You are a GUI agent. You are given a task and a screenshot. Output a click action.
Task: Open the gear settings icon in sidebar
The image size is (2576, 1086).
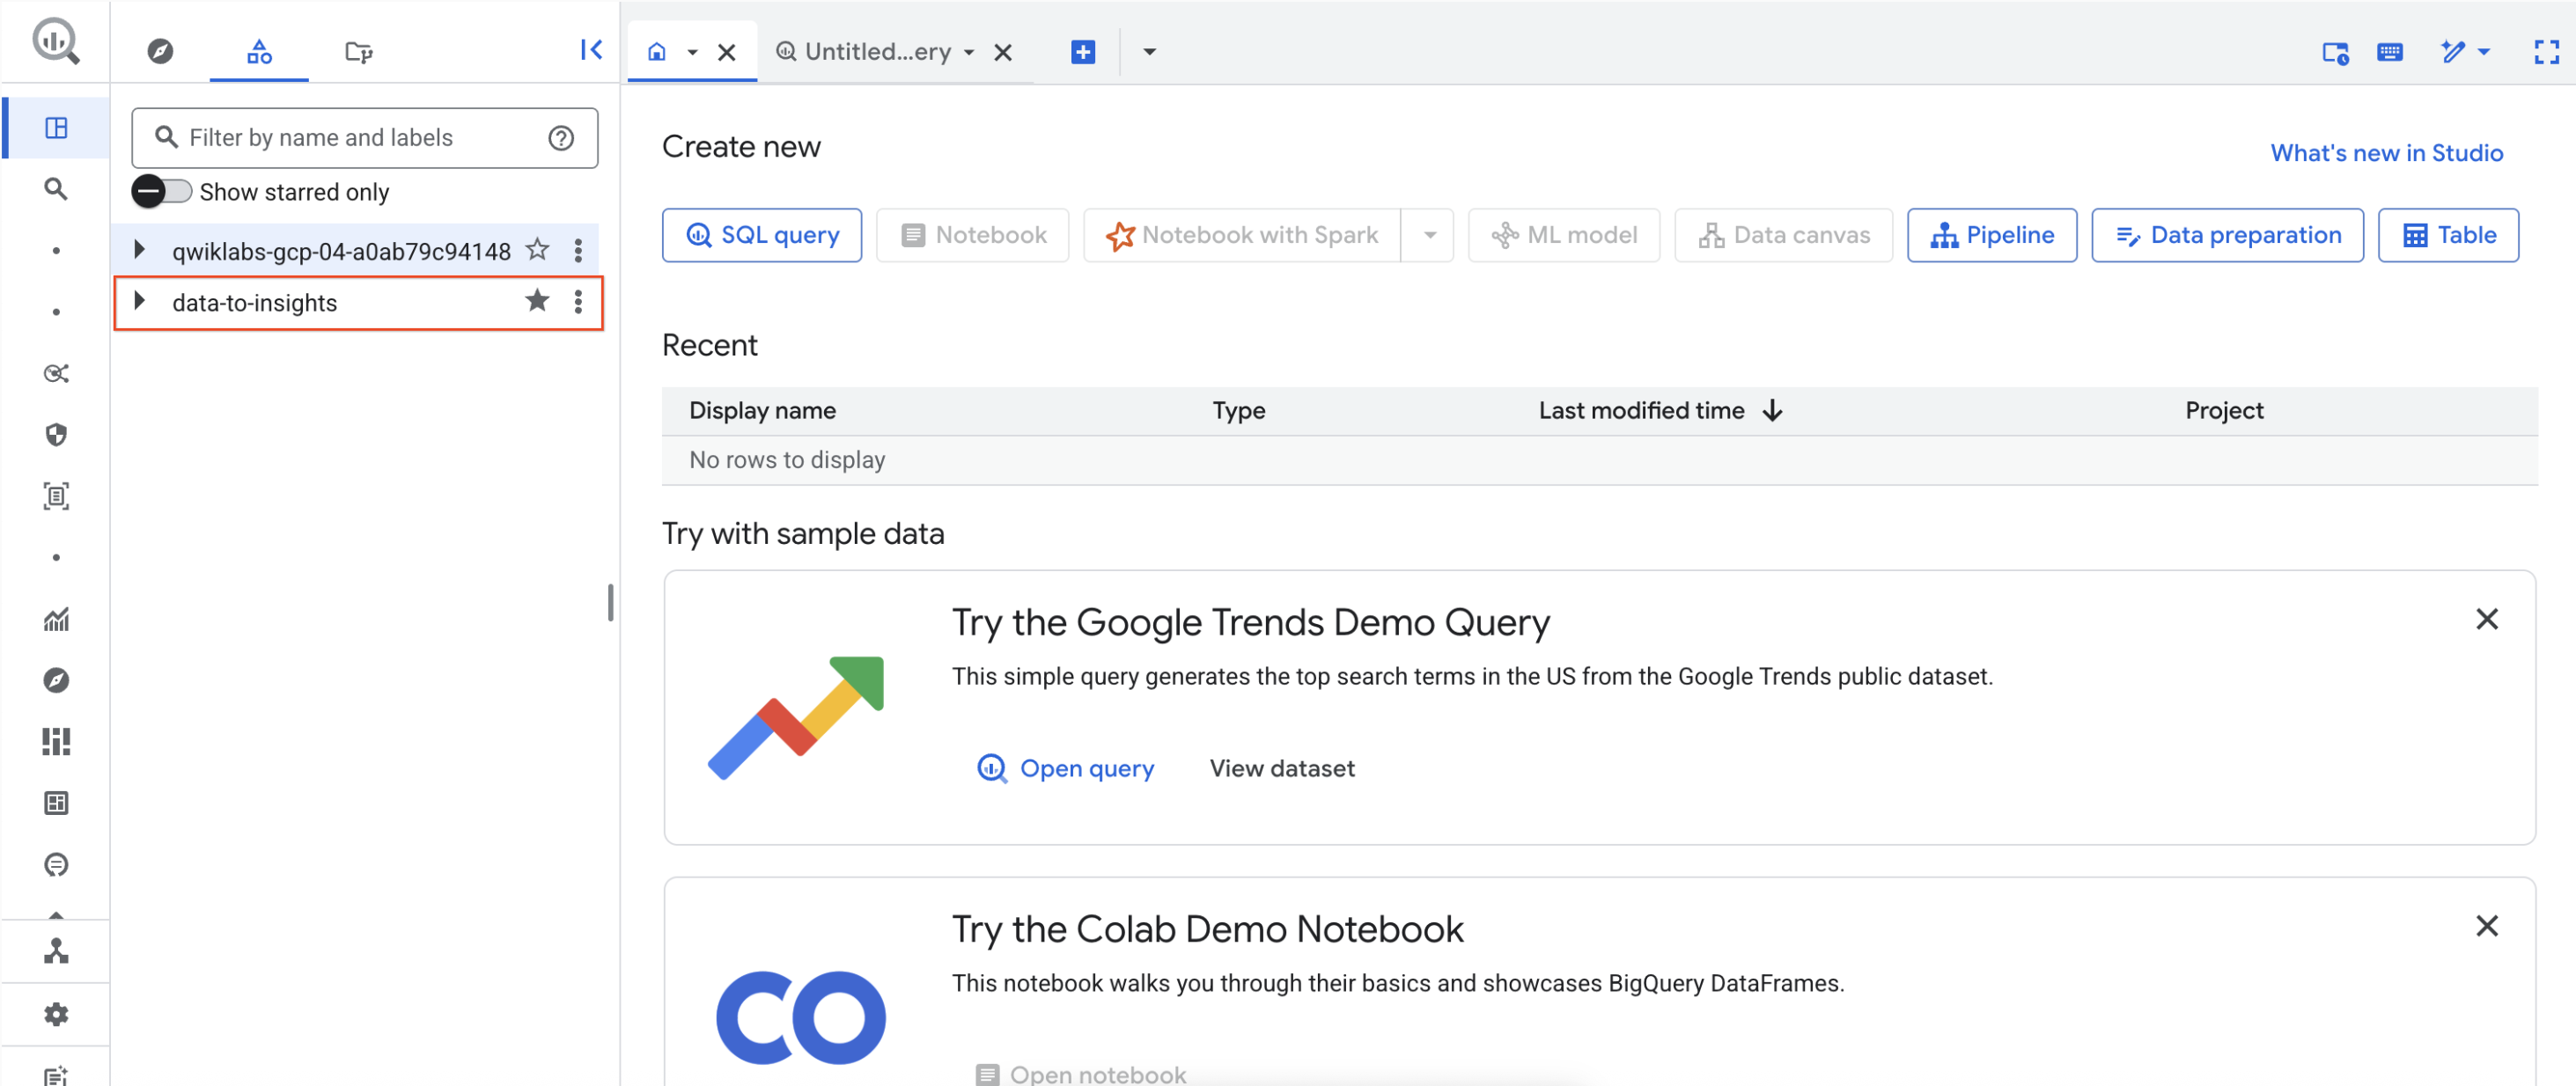click(x=56, y=1014)
